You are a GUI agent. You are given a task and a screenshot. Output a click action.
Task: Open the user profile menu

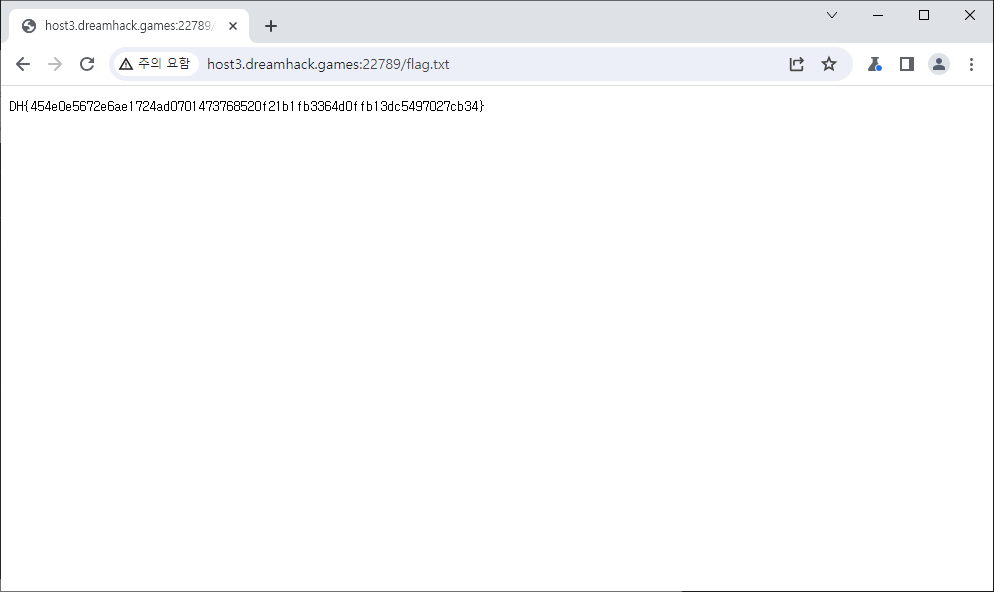coord(938,64)
